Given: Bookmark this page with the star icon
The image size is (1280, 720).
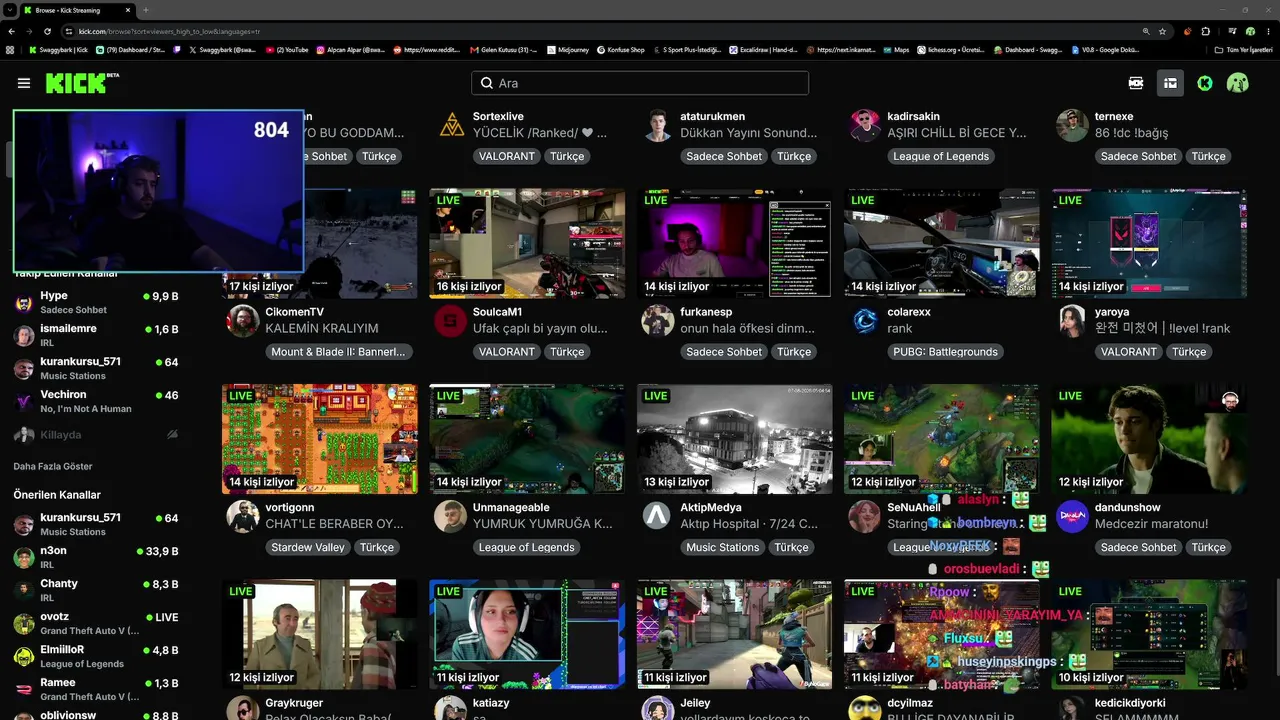Looking at the screenshot, I should point(1162,31).
